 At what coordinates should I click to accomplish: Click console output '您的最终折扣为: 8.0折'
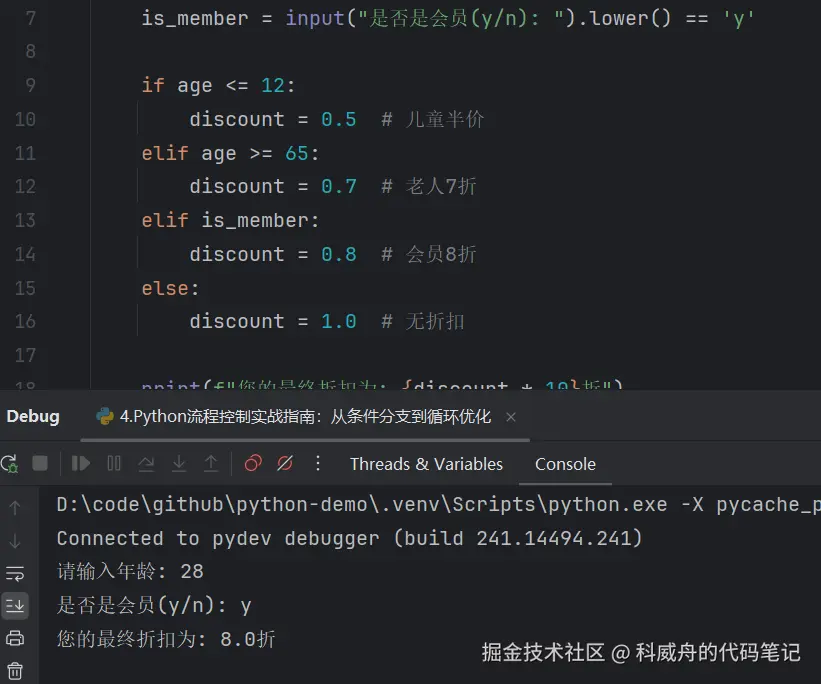tap(166, 639)
